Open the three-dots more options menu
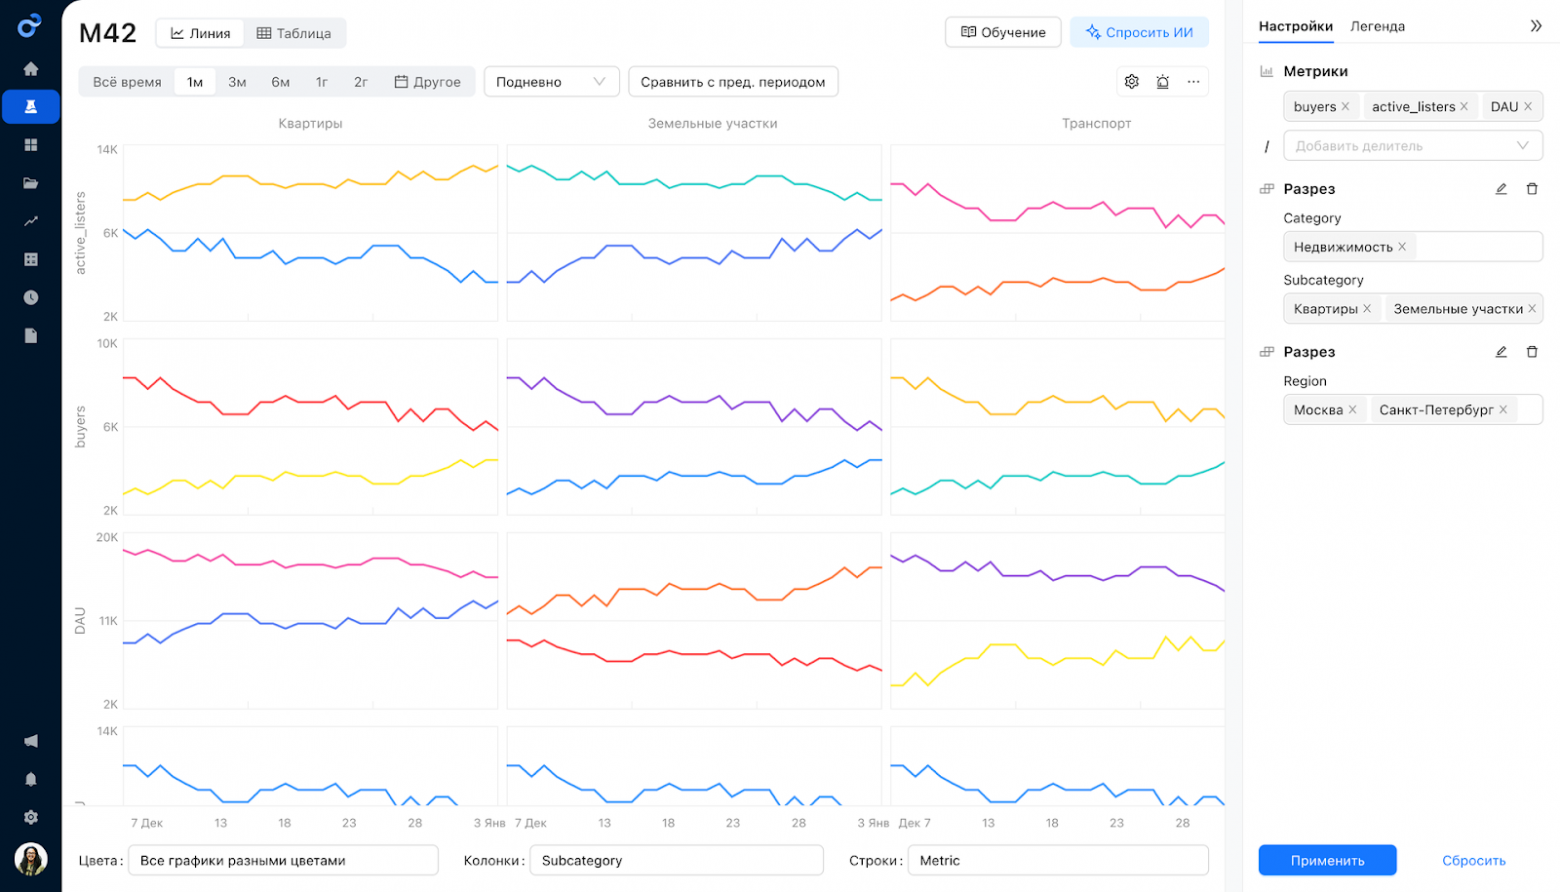 pos(1194,82)
